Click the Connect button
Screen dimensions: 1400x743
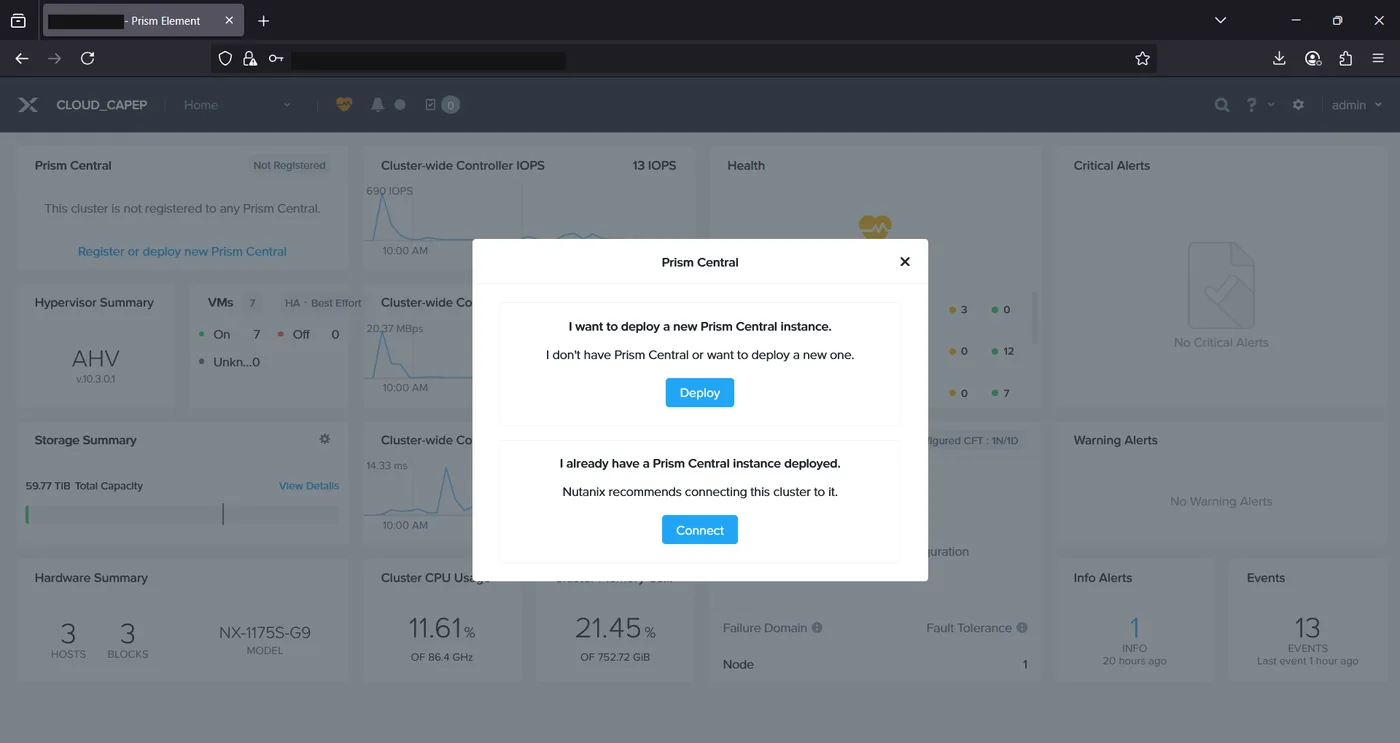[x=700, y=530]
